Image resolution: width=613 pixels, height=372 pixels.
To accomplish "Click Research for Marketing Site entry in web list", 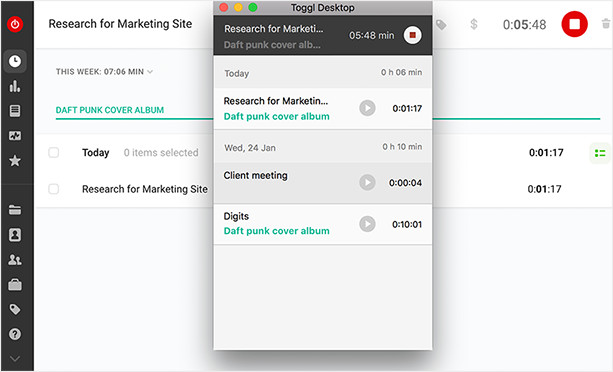I will click(145, 189).
